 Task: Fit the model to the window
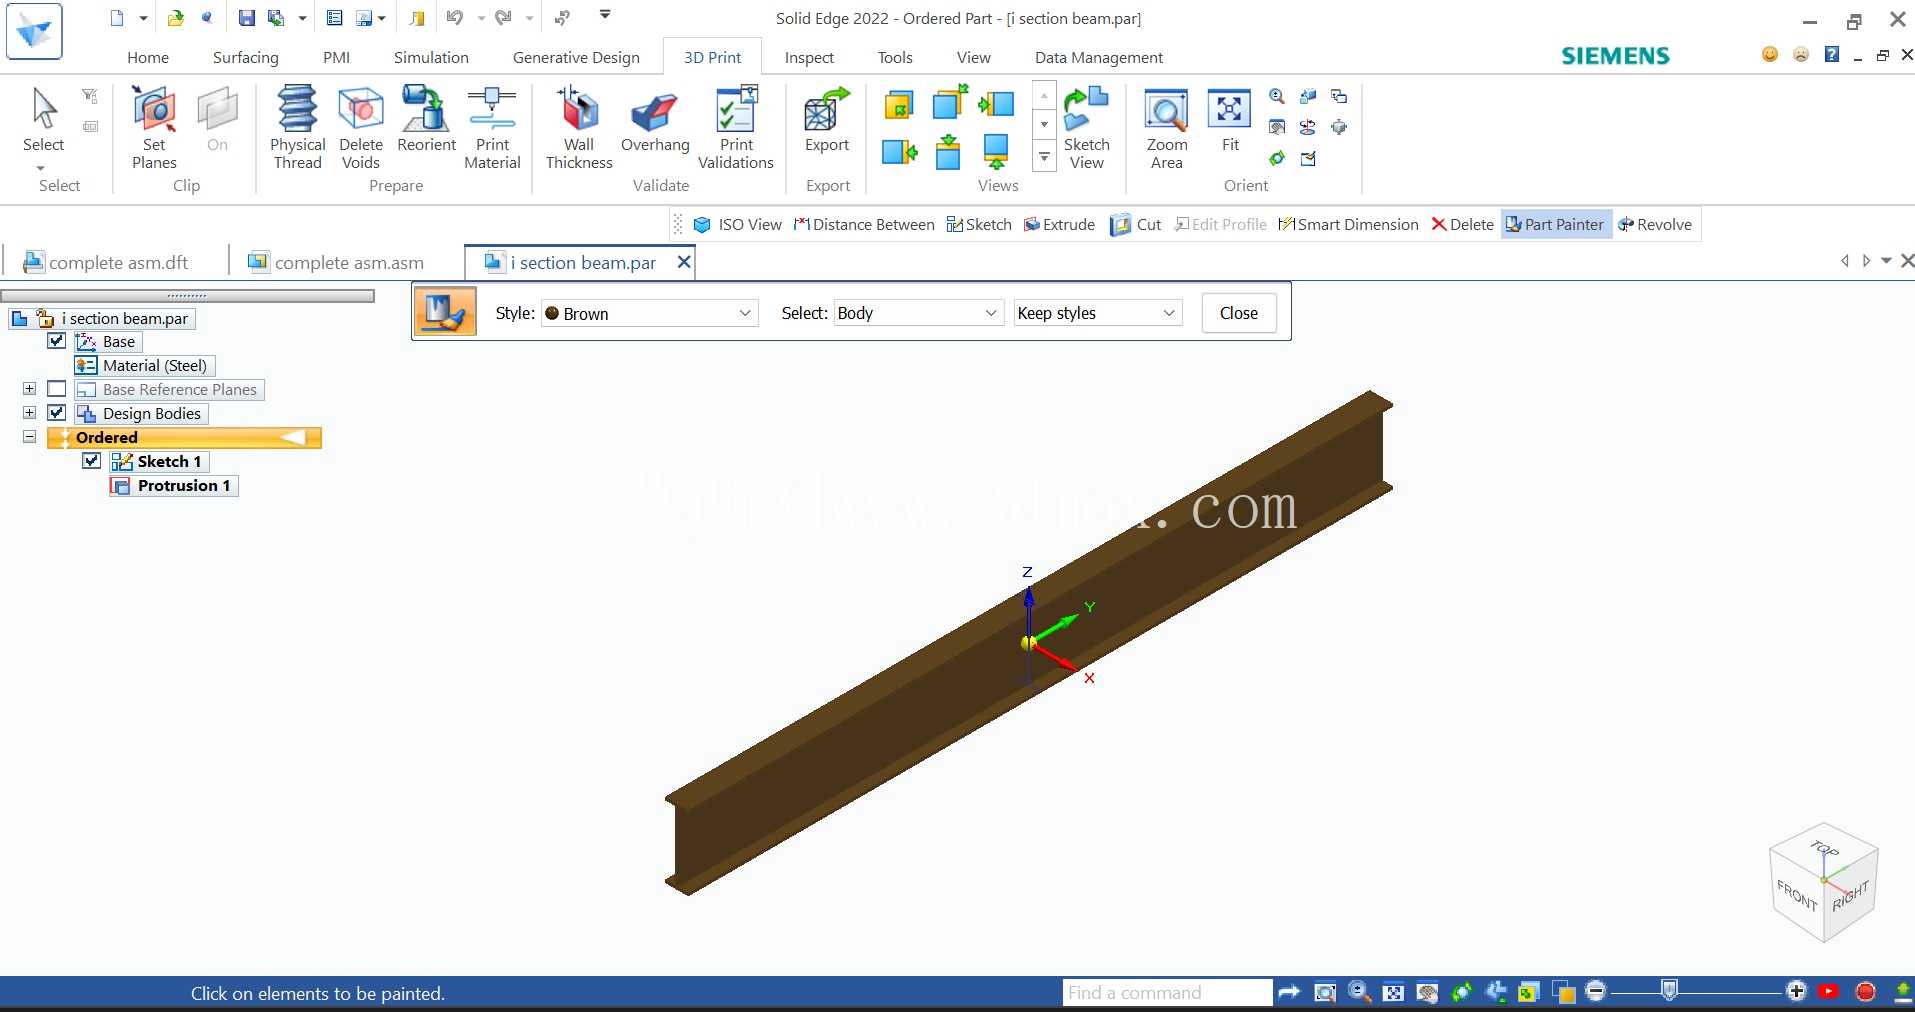(1230, 119)
